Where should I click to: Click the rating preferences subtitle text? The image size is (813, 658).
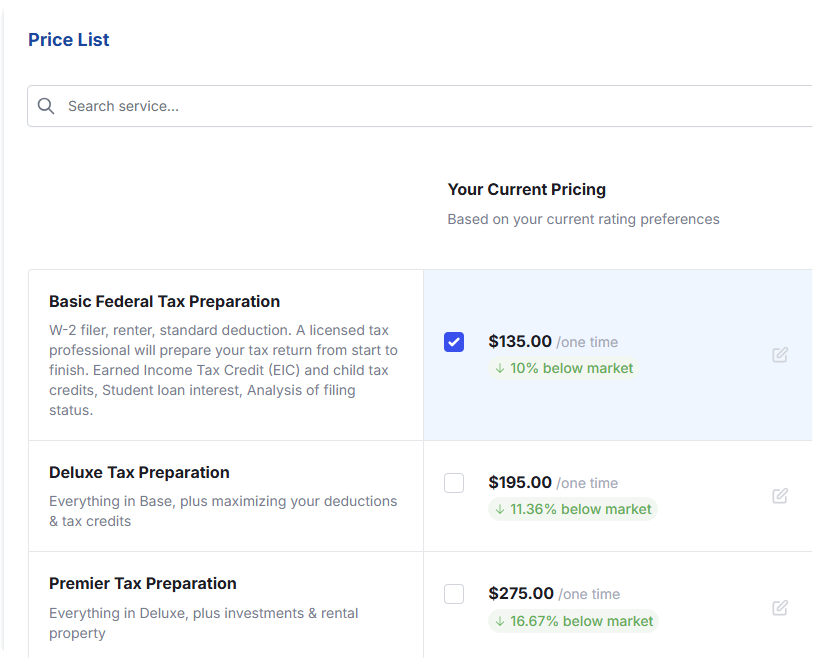coord(583,219)
